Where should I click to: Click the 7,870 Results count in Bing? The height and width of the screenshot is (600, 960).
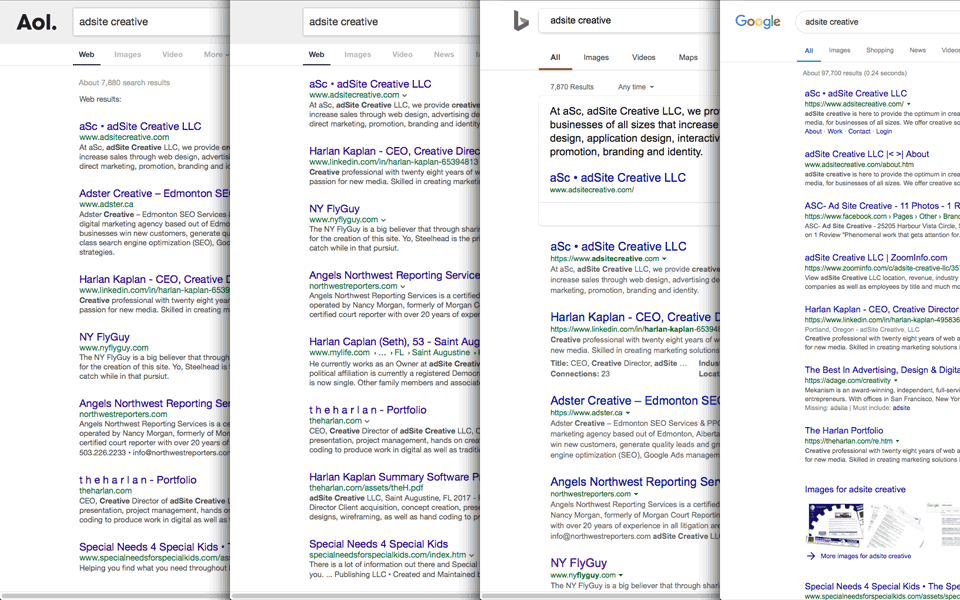[572, 87]
